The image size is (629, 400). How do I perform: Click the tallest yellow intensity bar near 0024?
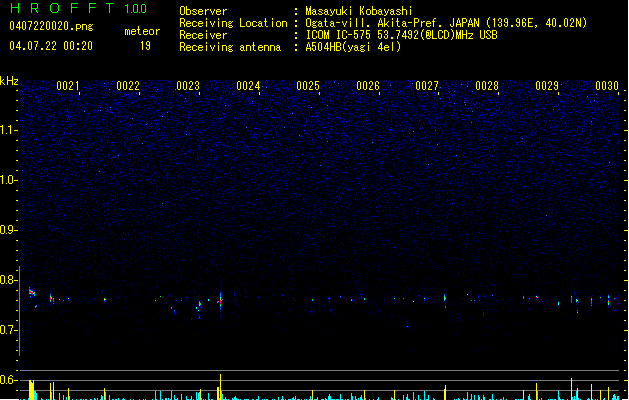[x=220, y=387]
